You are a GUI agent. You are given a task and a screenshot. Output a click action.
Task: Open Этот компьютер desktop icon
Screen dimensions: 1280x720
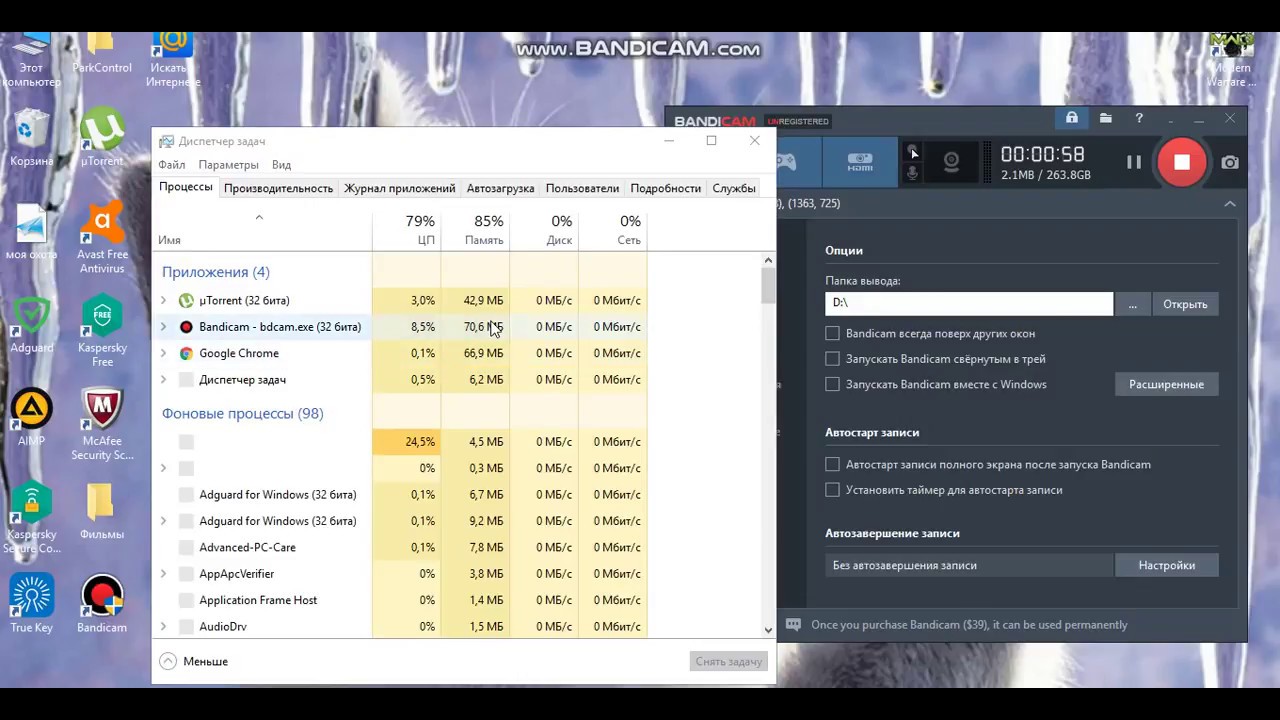(x=31, y=62)
